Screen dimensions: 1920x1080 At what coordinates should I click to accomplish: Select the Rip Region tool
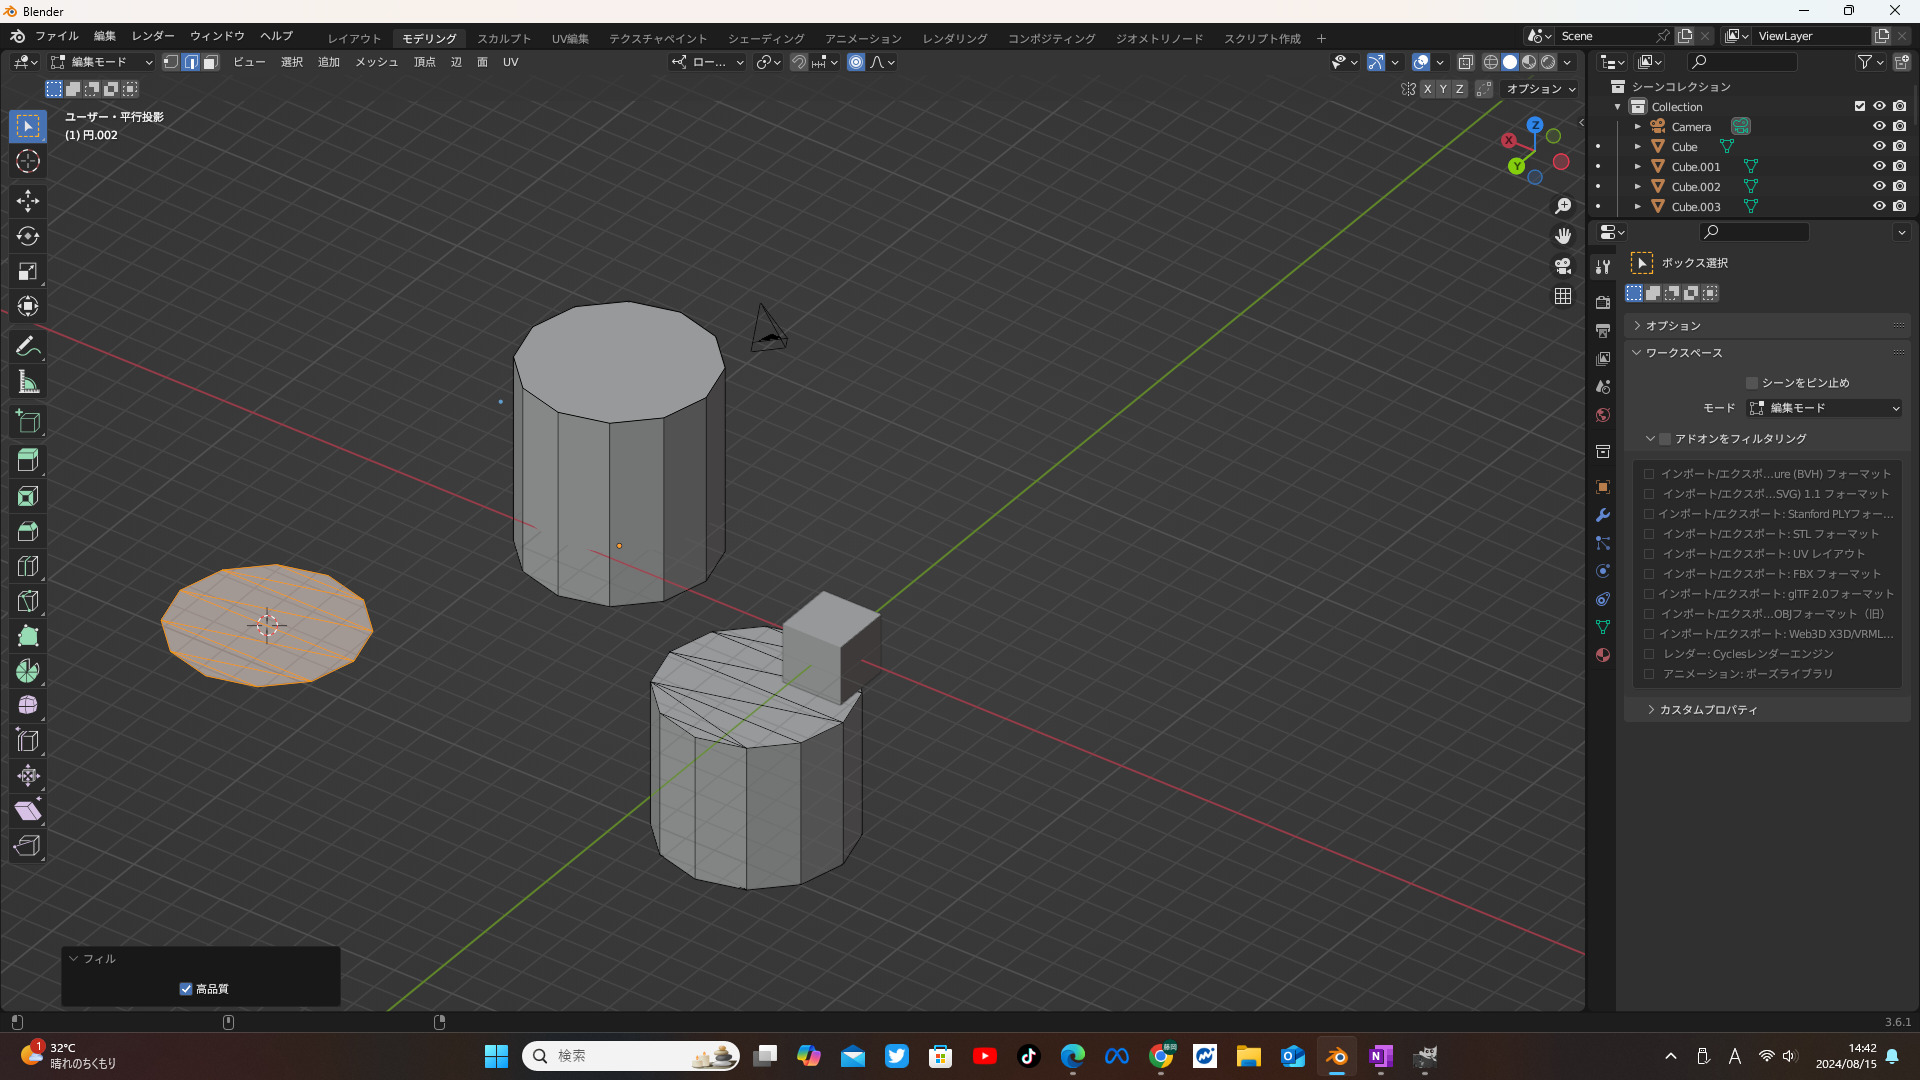[28, 846]
